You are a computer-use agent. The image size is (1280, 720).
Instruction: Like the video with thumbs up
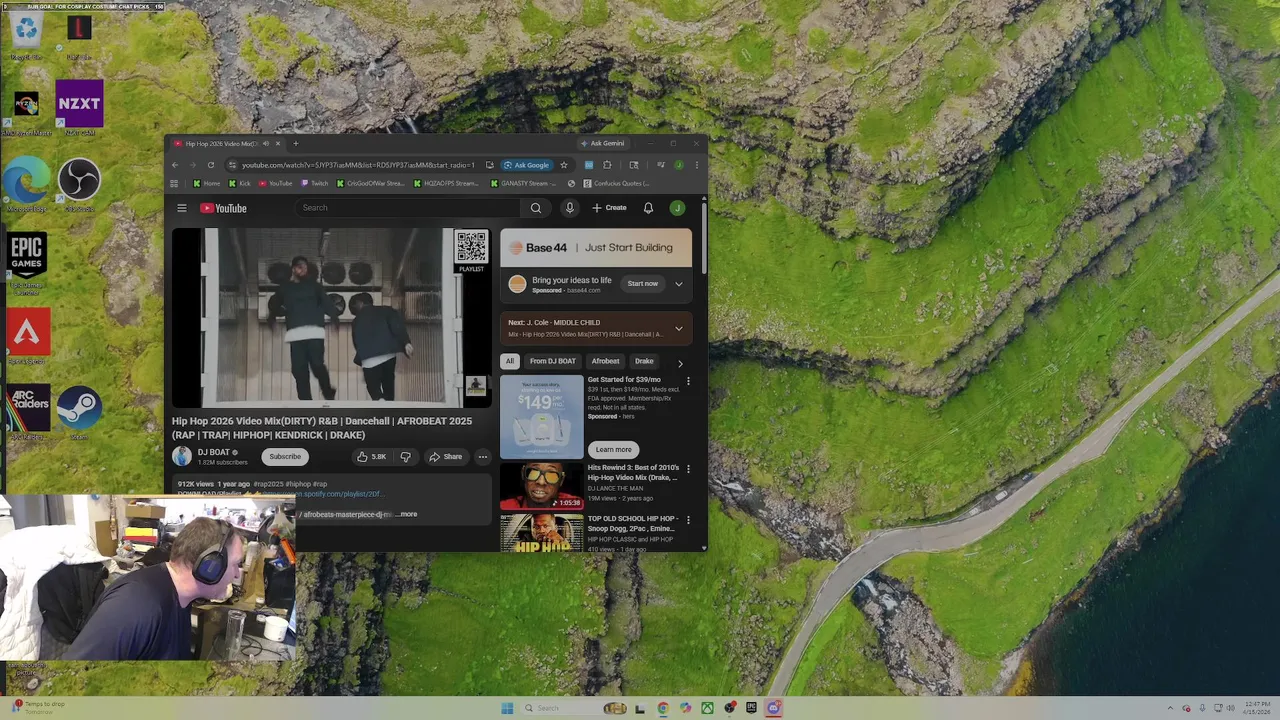click(x=372, y=457)
